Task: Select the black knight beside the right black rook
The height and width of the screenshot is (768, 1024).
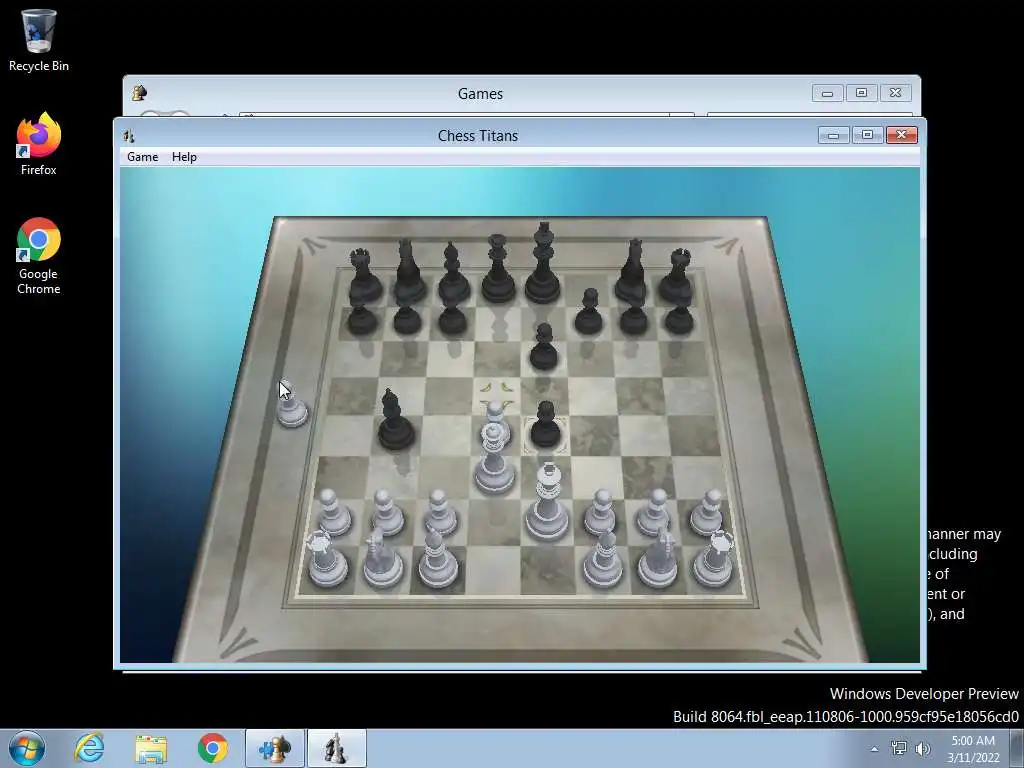Action: [x=631, y=272]
